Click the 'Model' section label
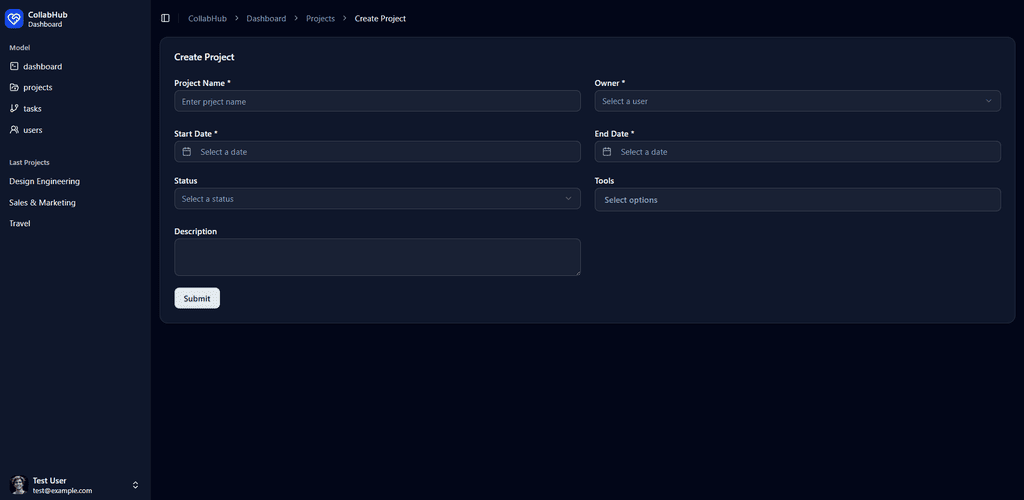 click(x=20, y=47)
